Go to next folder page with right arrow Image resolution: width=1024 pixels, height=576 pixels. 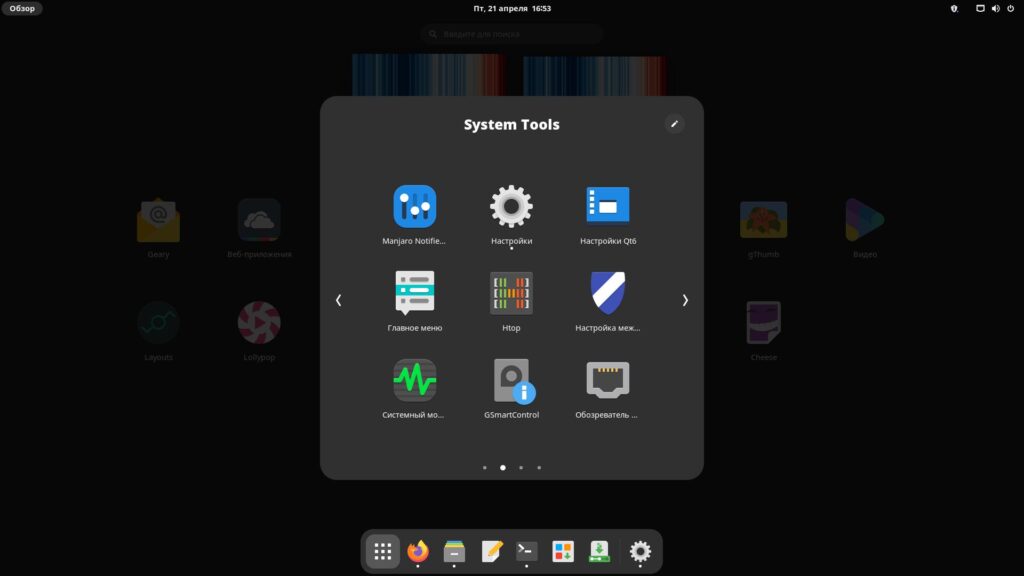click(x=685, y=300)
